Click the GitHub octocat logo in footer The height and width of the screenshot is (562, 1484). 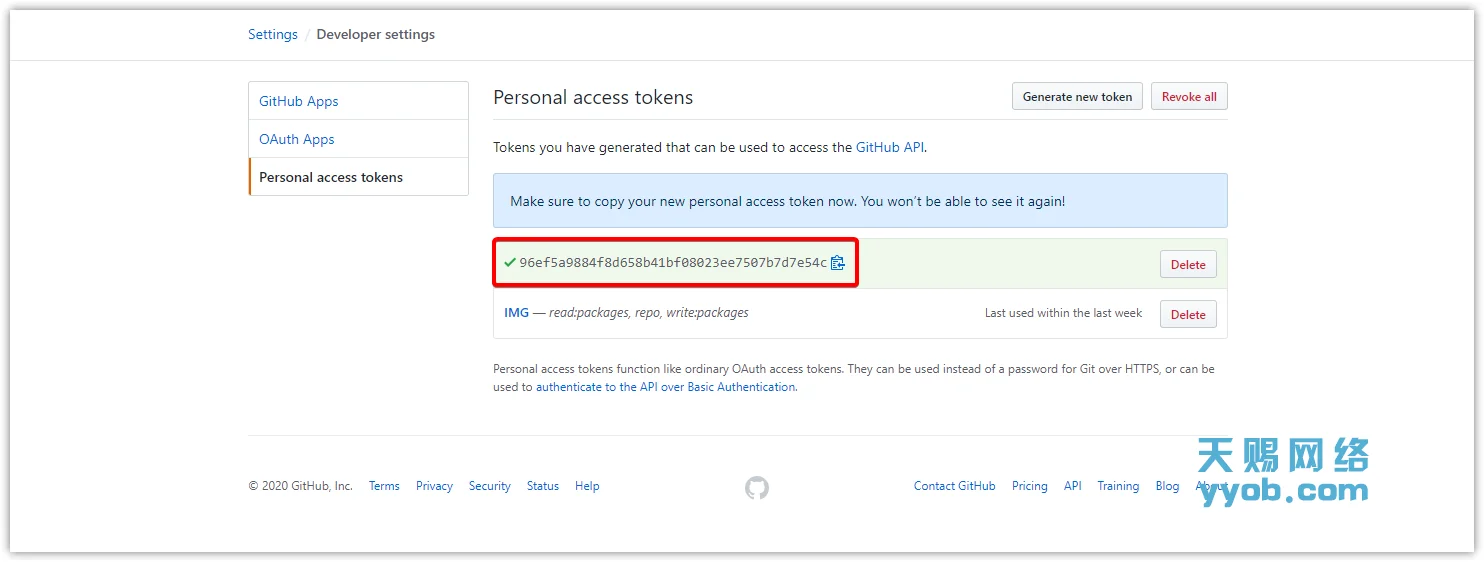[x=757, y=487]
